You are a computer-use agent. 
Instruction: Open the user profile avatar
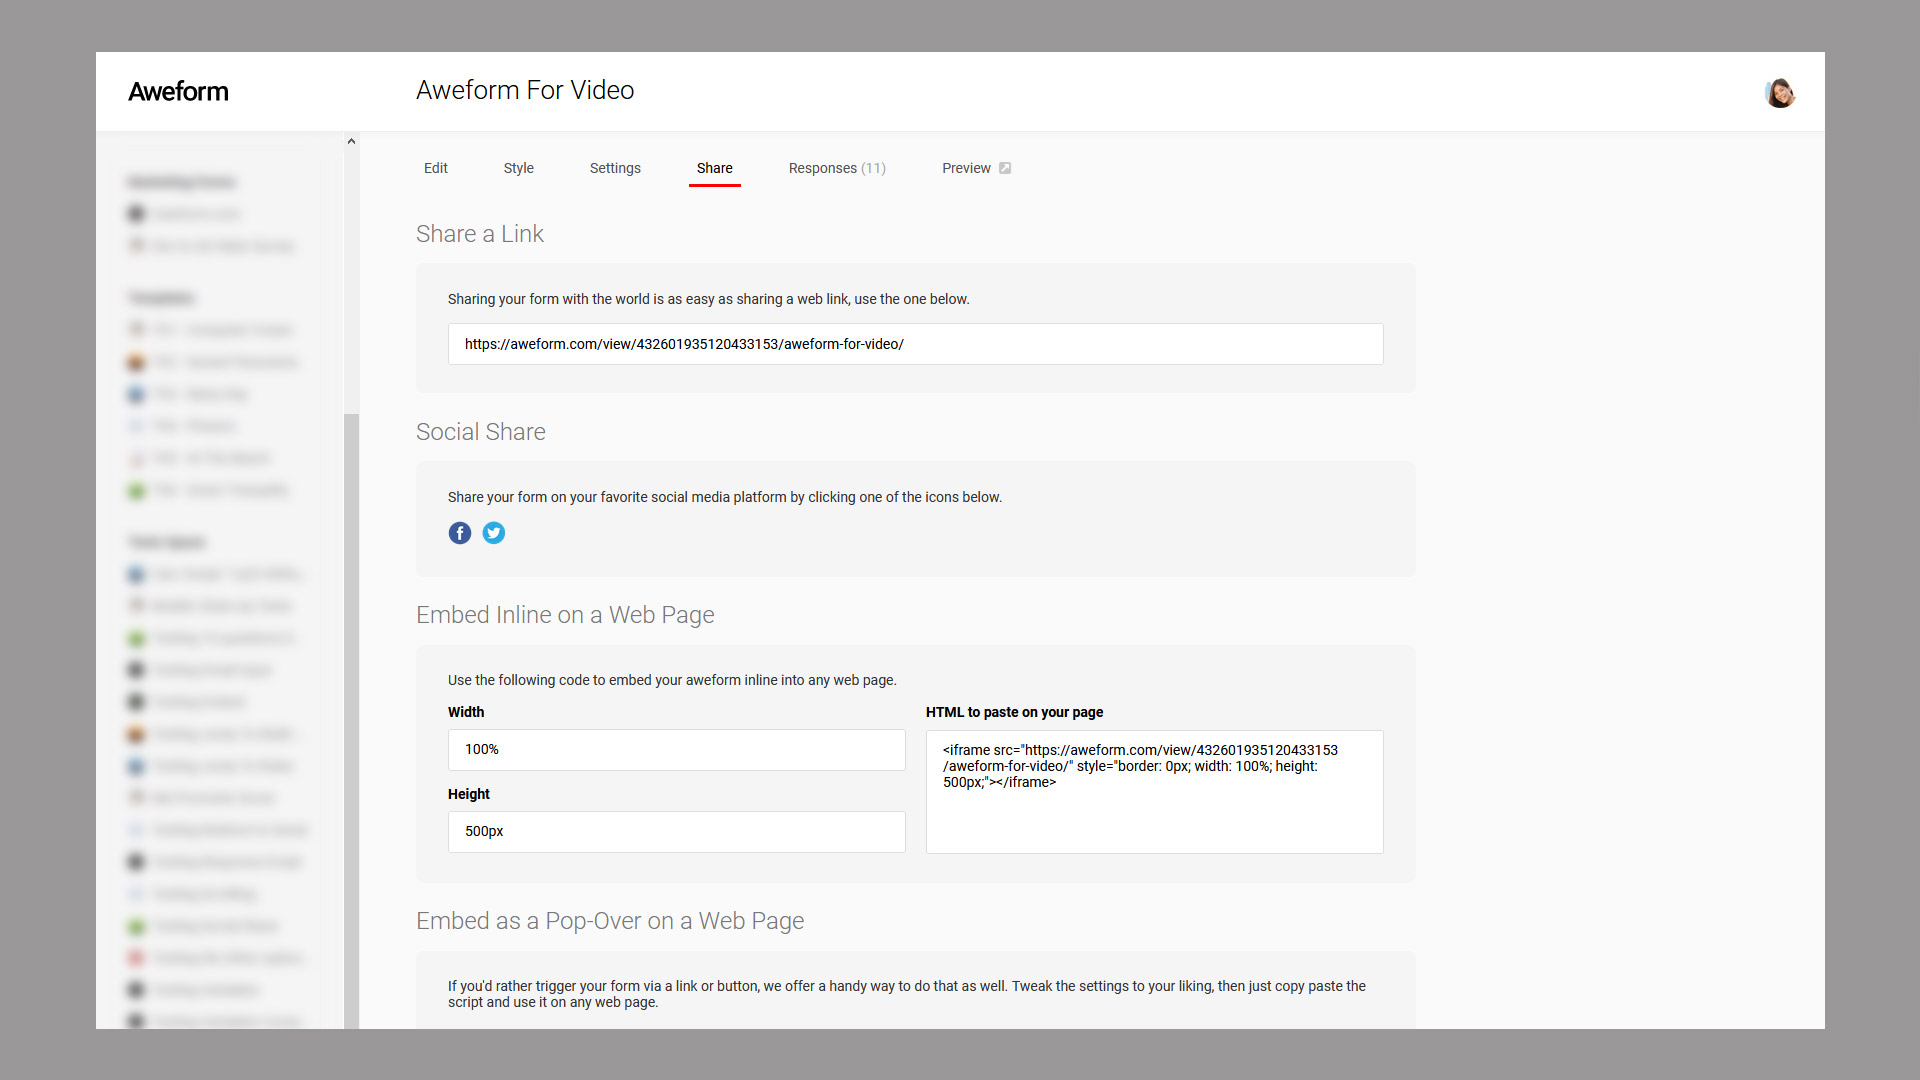click(x=1780, y=93)
